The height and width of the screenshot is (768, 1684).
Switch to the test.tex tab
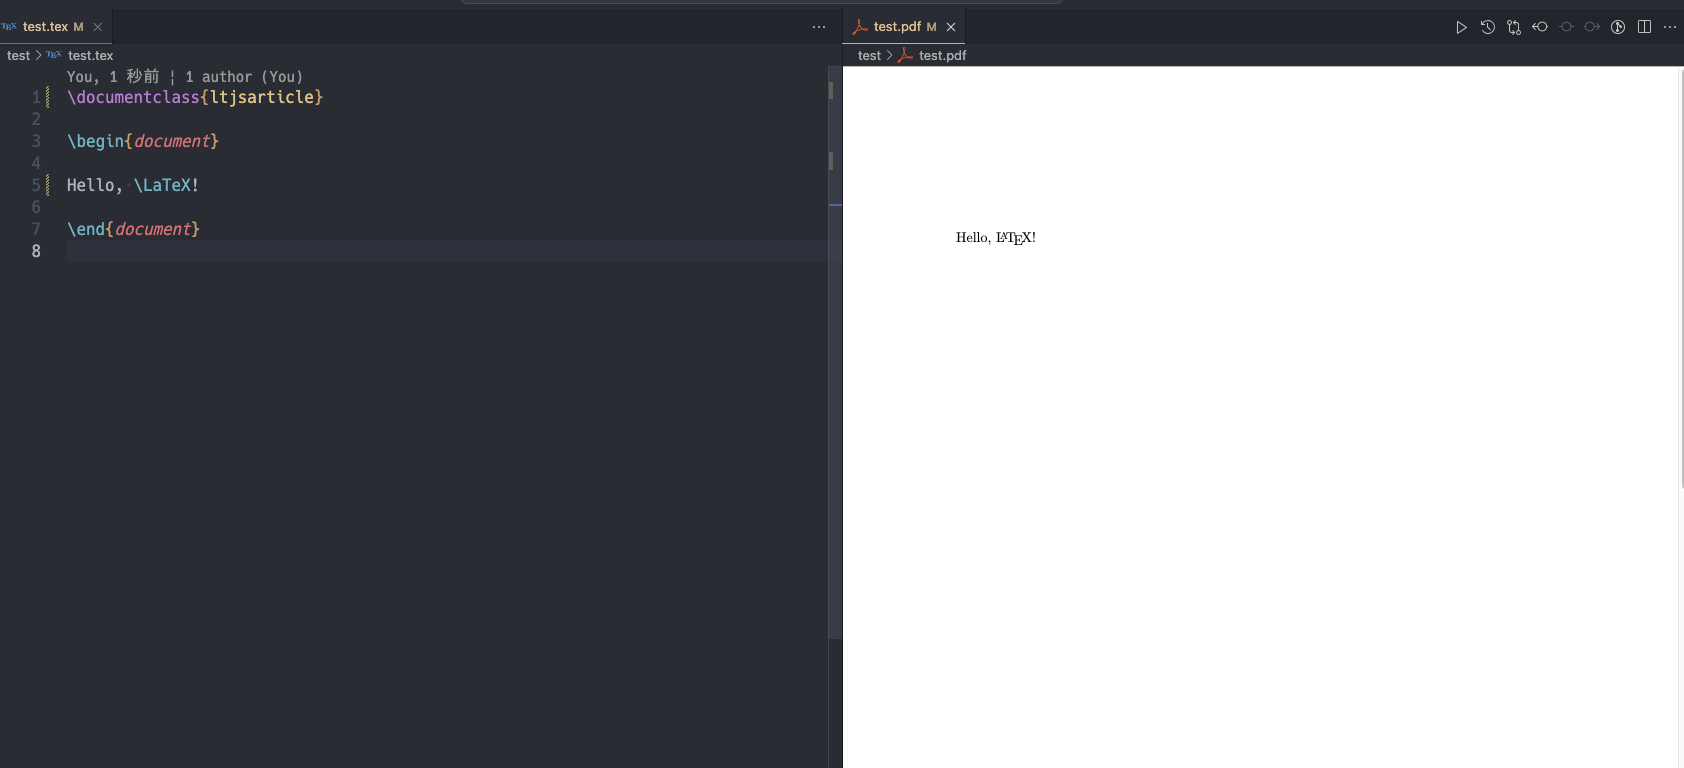click(x=45, y=27)
